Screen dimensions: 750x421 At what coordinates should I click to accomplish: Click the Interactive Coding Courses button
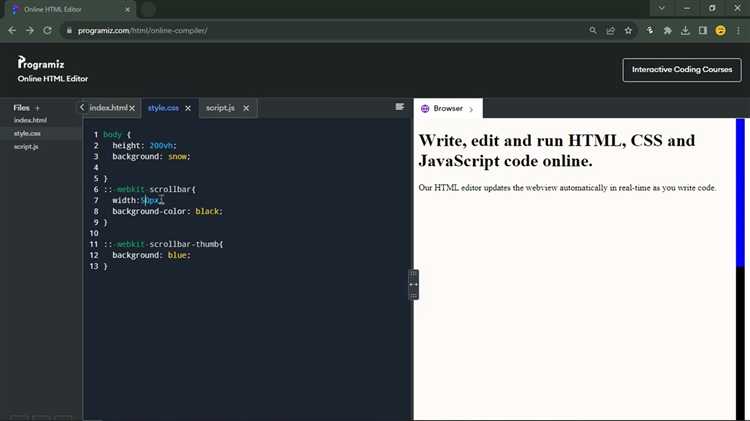[x=682, y=70]
